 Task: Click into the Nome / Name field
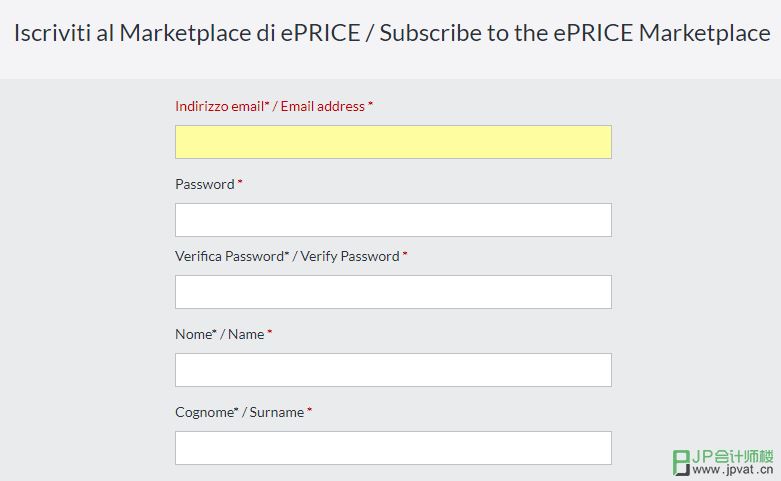pos(393,370)
